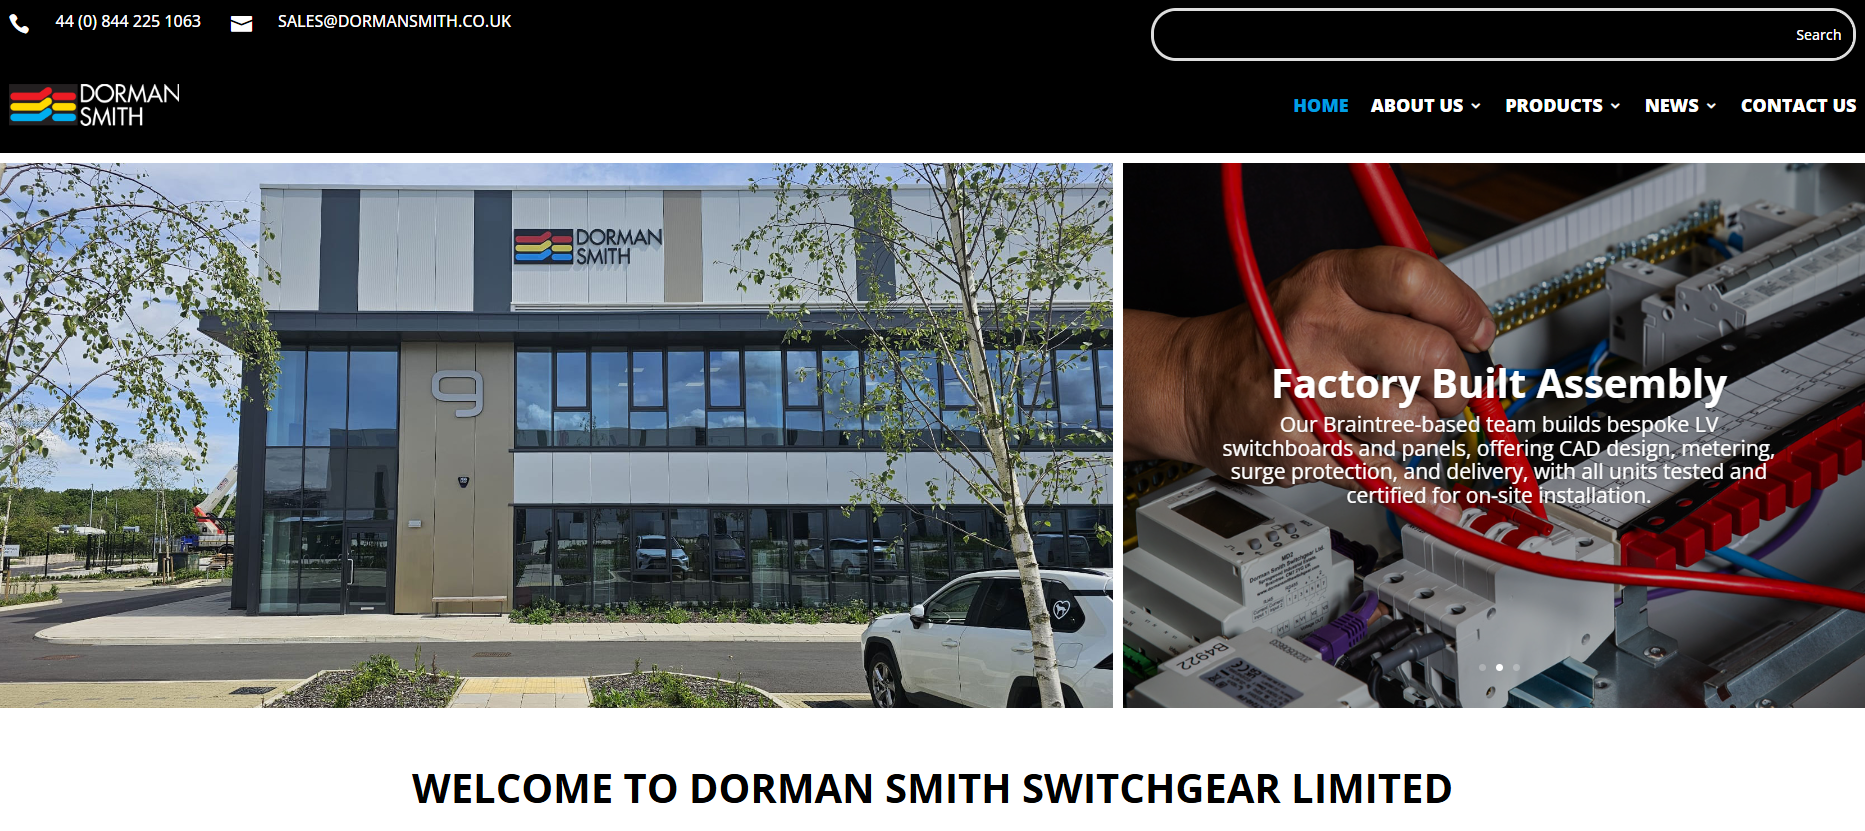Click the Dorman Smith building photo
The width and height of the screenshot is (1865, 831).
click(556, 436)
